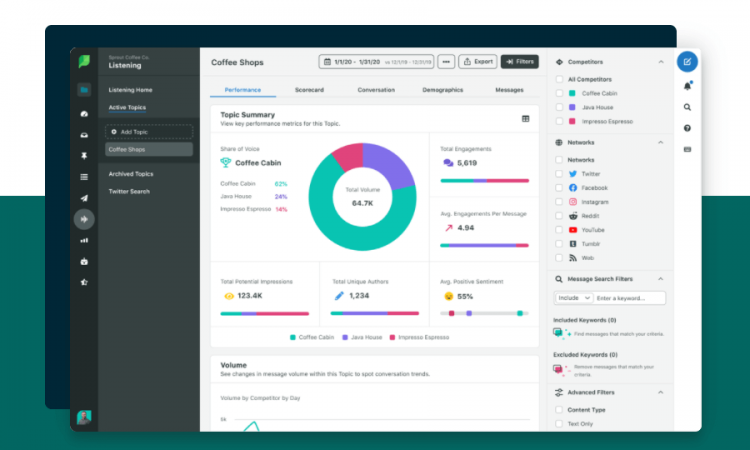The height and width of the screenshot is (450, 750).
Task: Click the Sprout leaf logo
Action: (x=84, y=62)
